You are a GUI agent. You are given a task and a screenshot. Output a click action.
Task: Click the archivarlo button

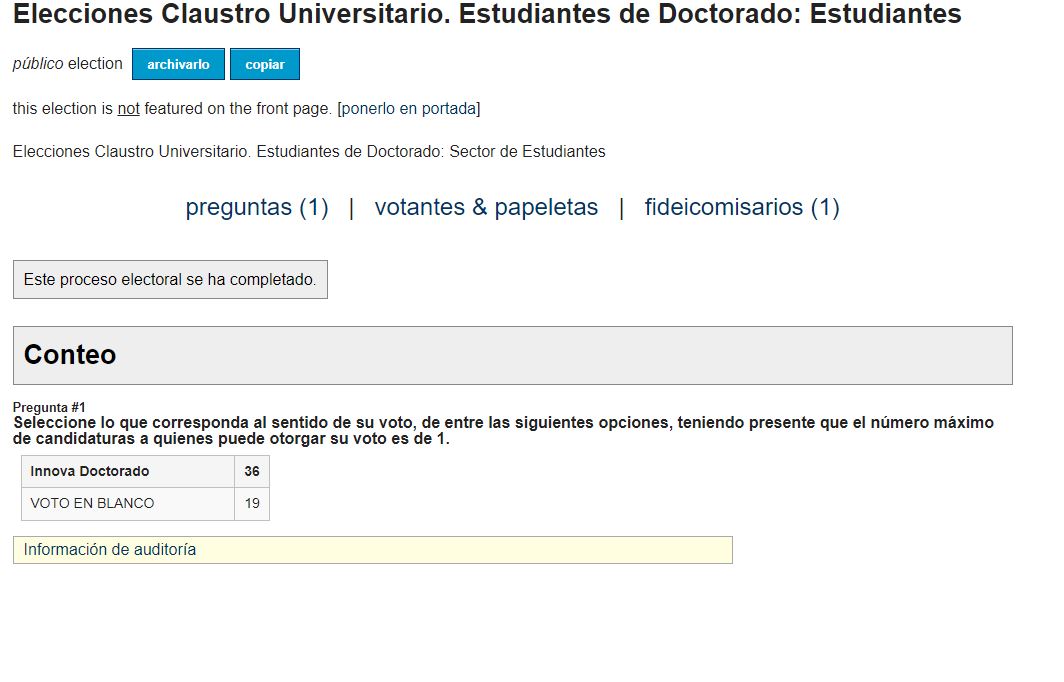click(x=178, y=64)
